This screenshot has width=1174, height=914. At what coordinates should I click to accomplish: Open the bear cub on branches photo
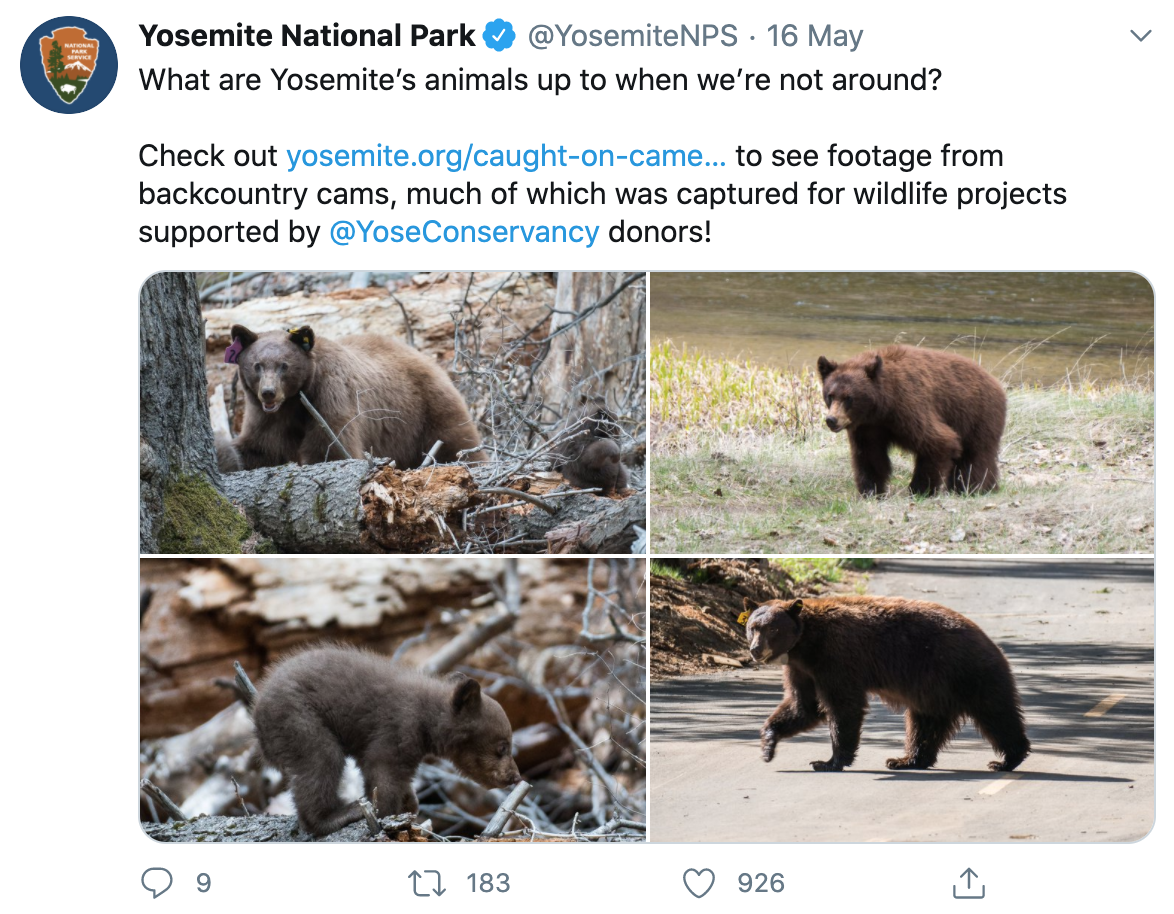pyautogui.click(x=393, y=700)
